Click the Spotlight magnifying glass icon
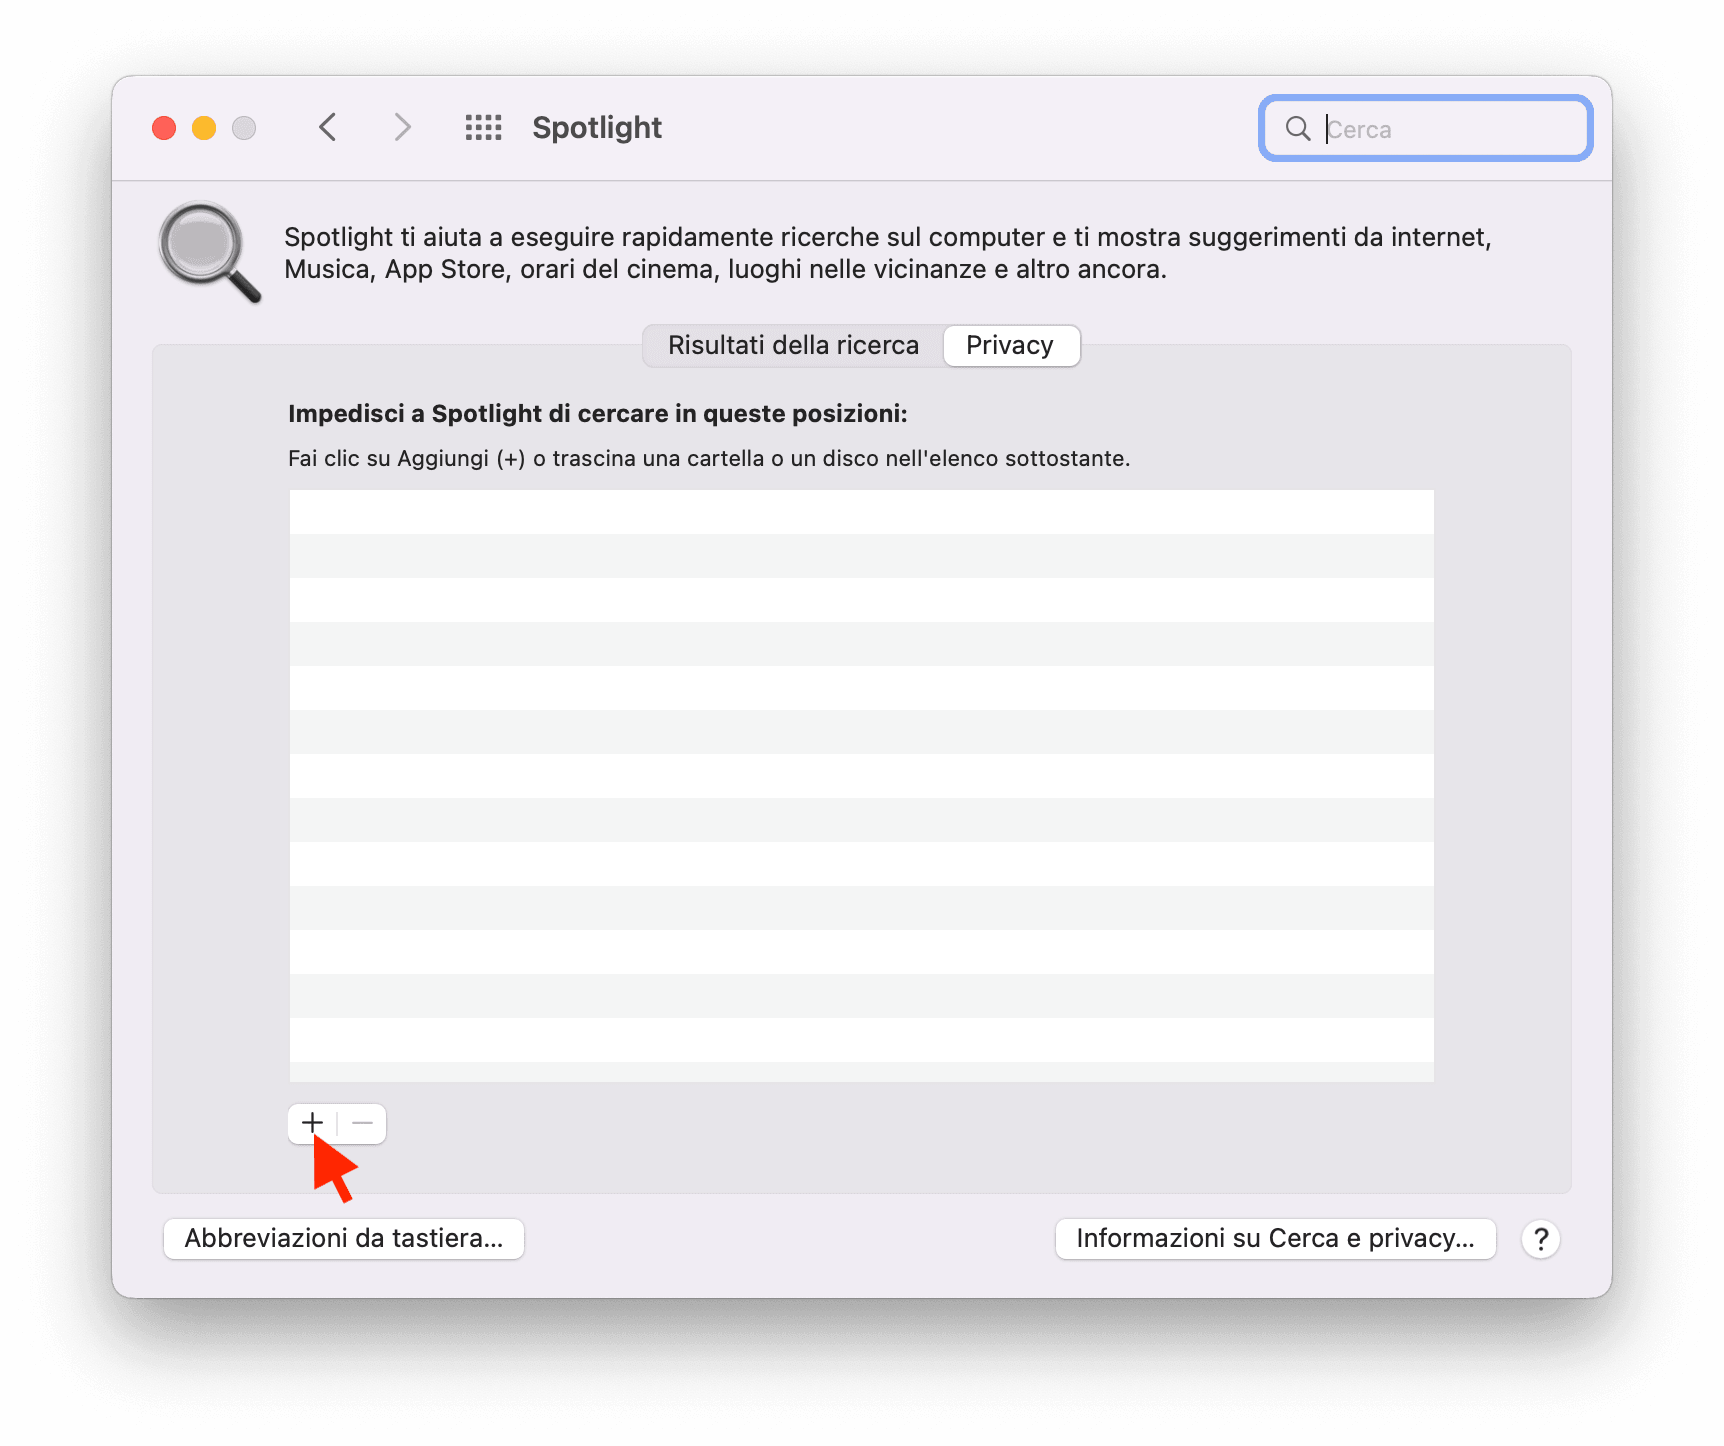The height and width of the screenshot is (1446, 1724). (210, 252)
